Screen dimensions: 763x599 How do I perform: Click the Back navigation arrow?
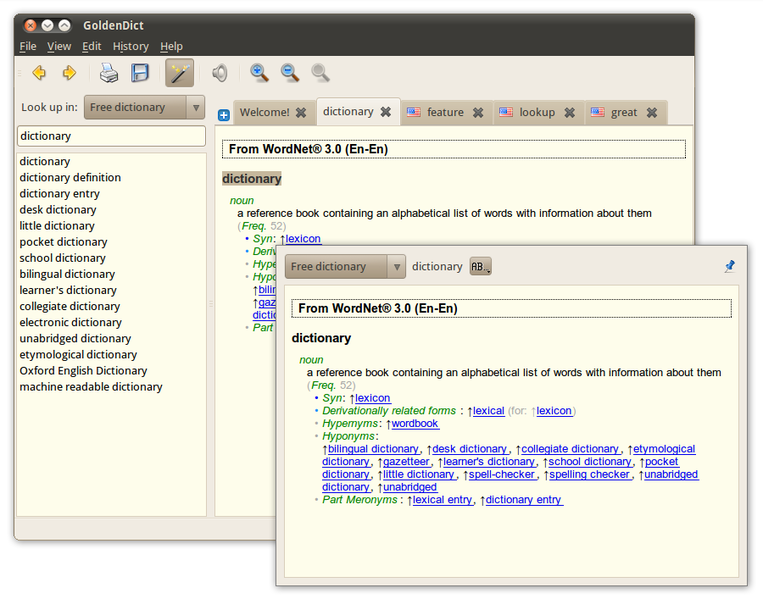click(39, 73)
